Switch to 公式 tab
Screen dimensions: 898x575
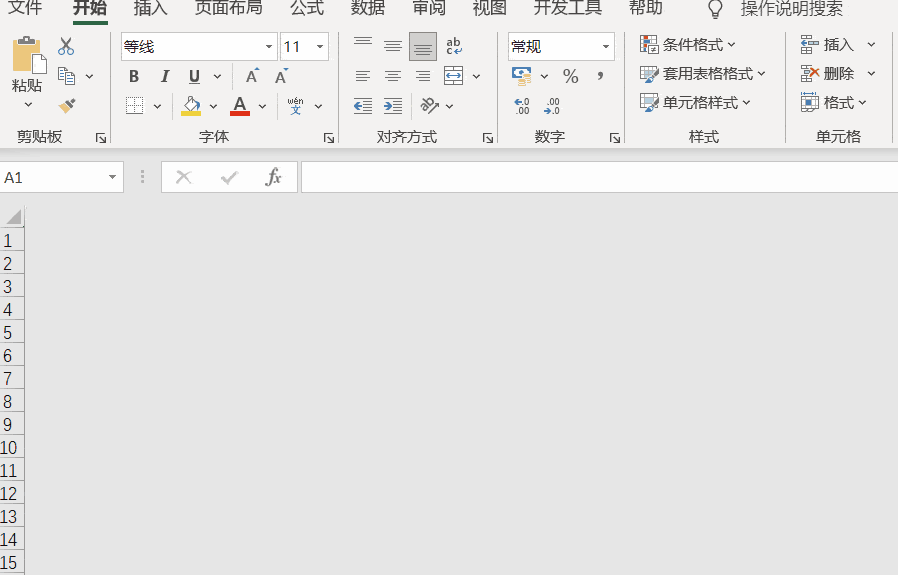pyautogui.click(x=307, y=8)
